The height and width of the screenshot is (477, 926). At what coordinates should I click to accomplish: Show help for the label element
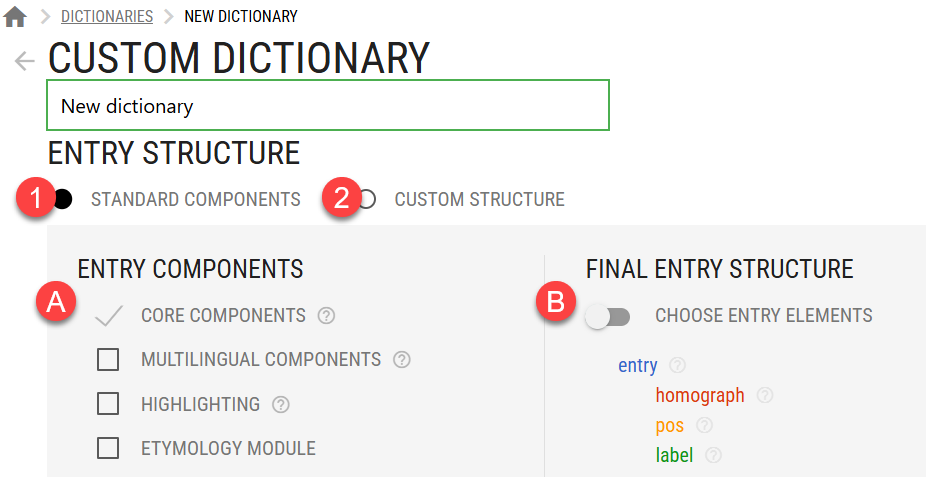tap(713, 455)
